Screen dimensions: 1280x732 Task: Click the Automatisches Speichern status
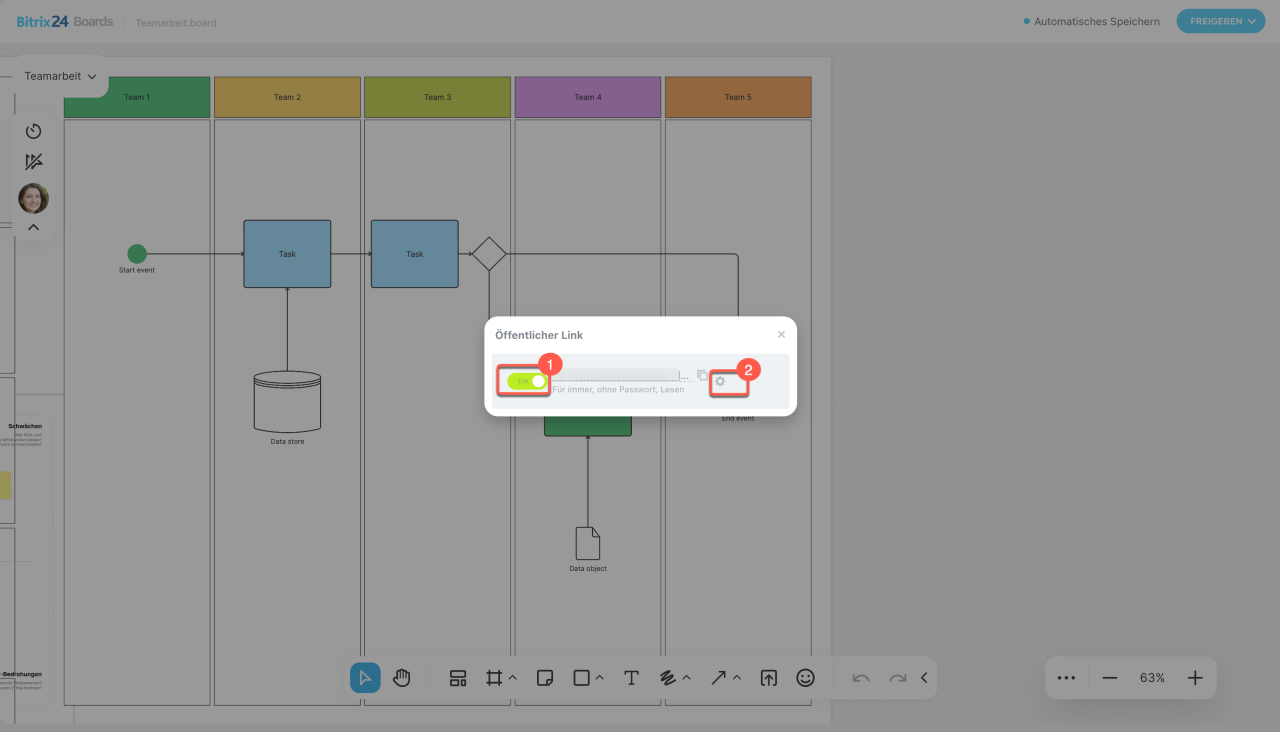tap(1092, 21)
